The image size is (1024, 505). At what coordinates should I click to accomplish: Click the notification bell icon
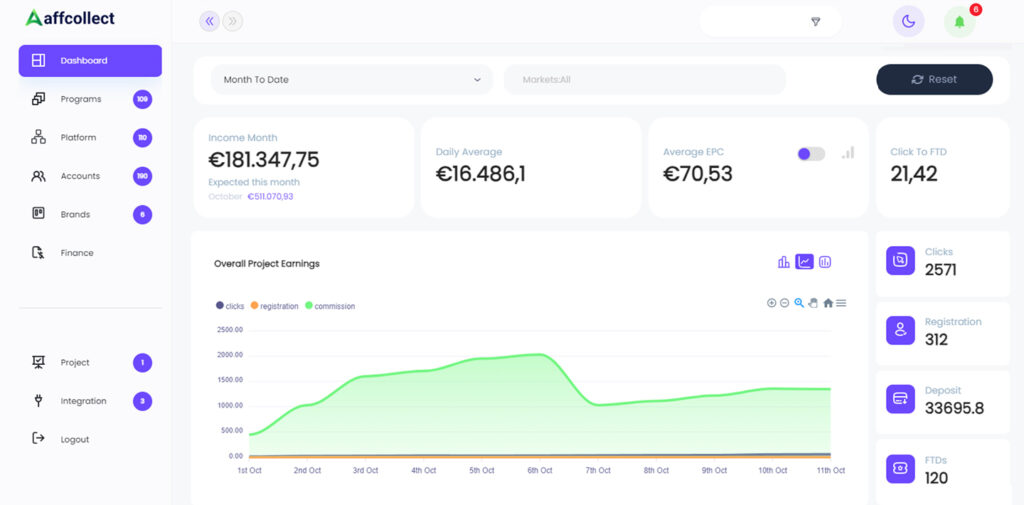[959, 22]
